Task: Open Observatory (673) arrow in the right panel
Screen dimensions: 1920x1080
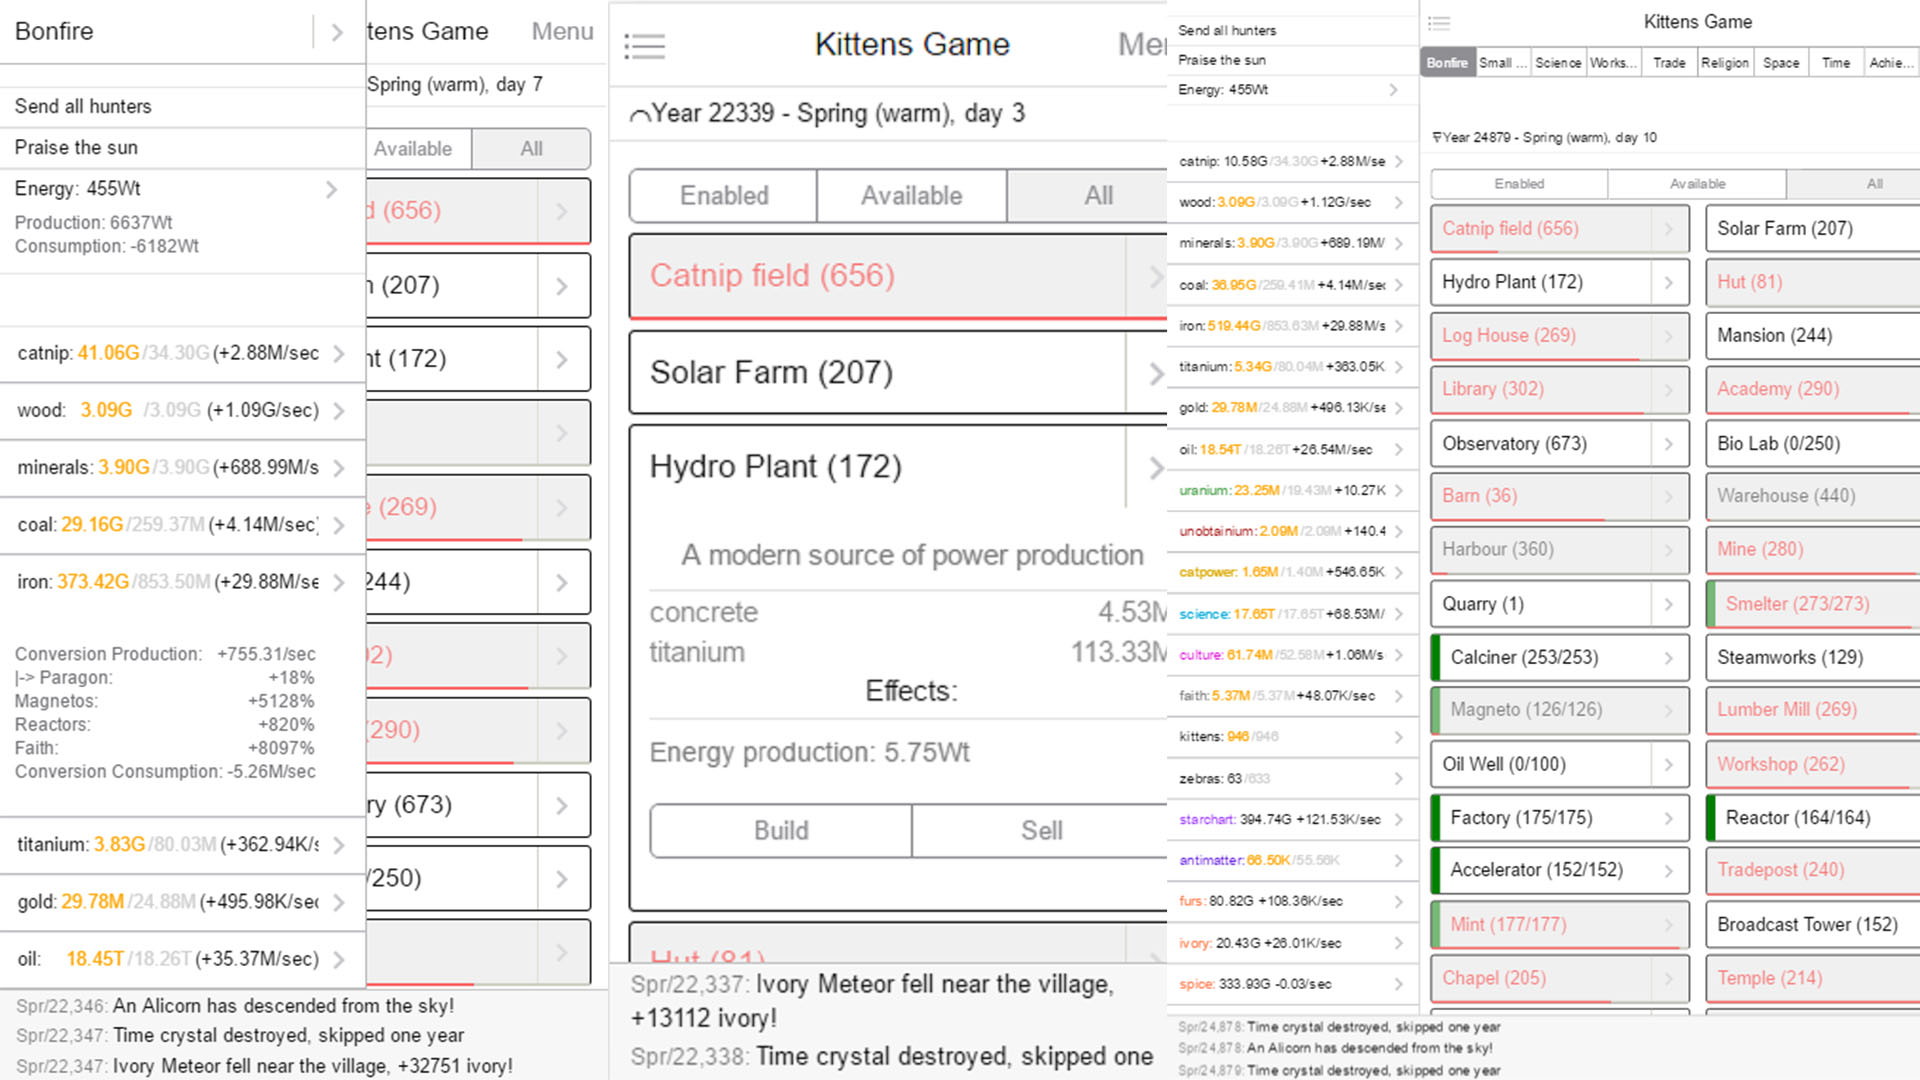Action: coord(1669,444)
